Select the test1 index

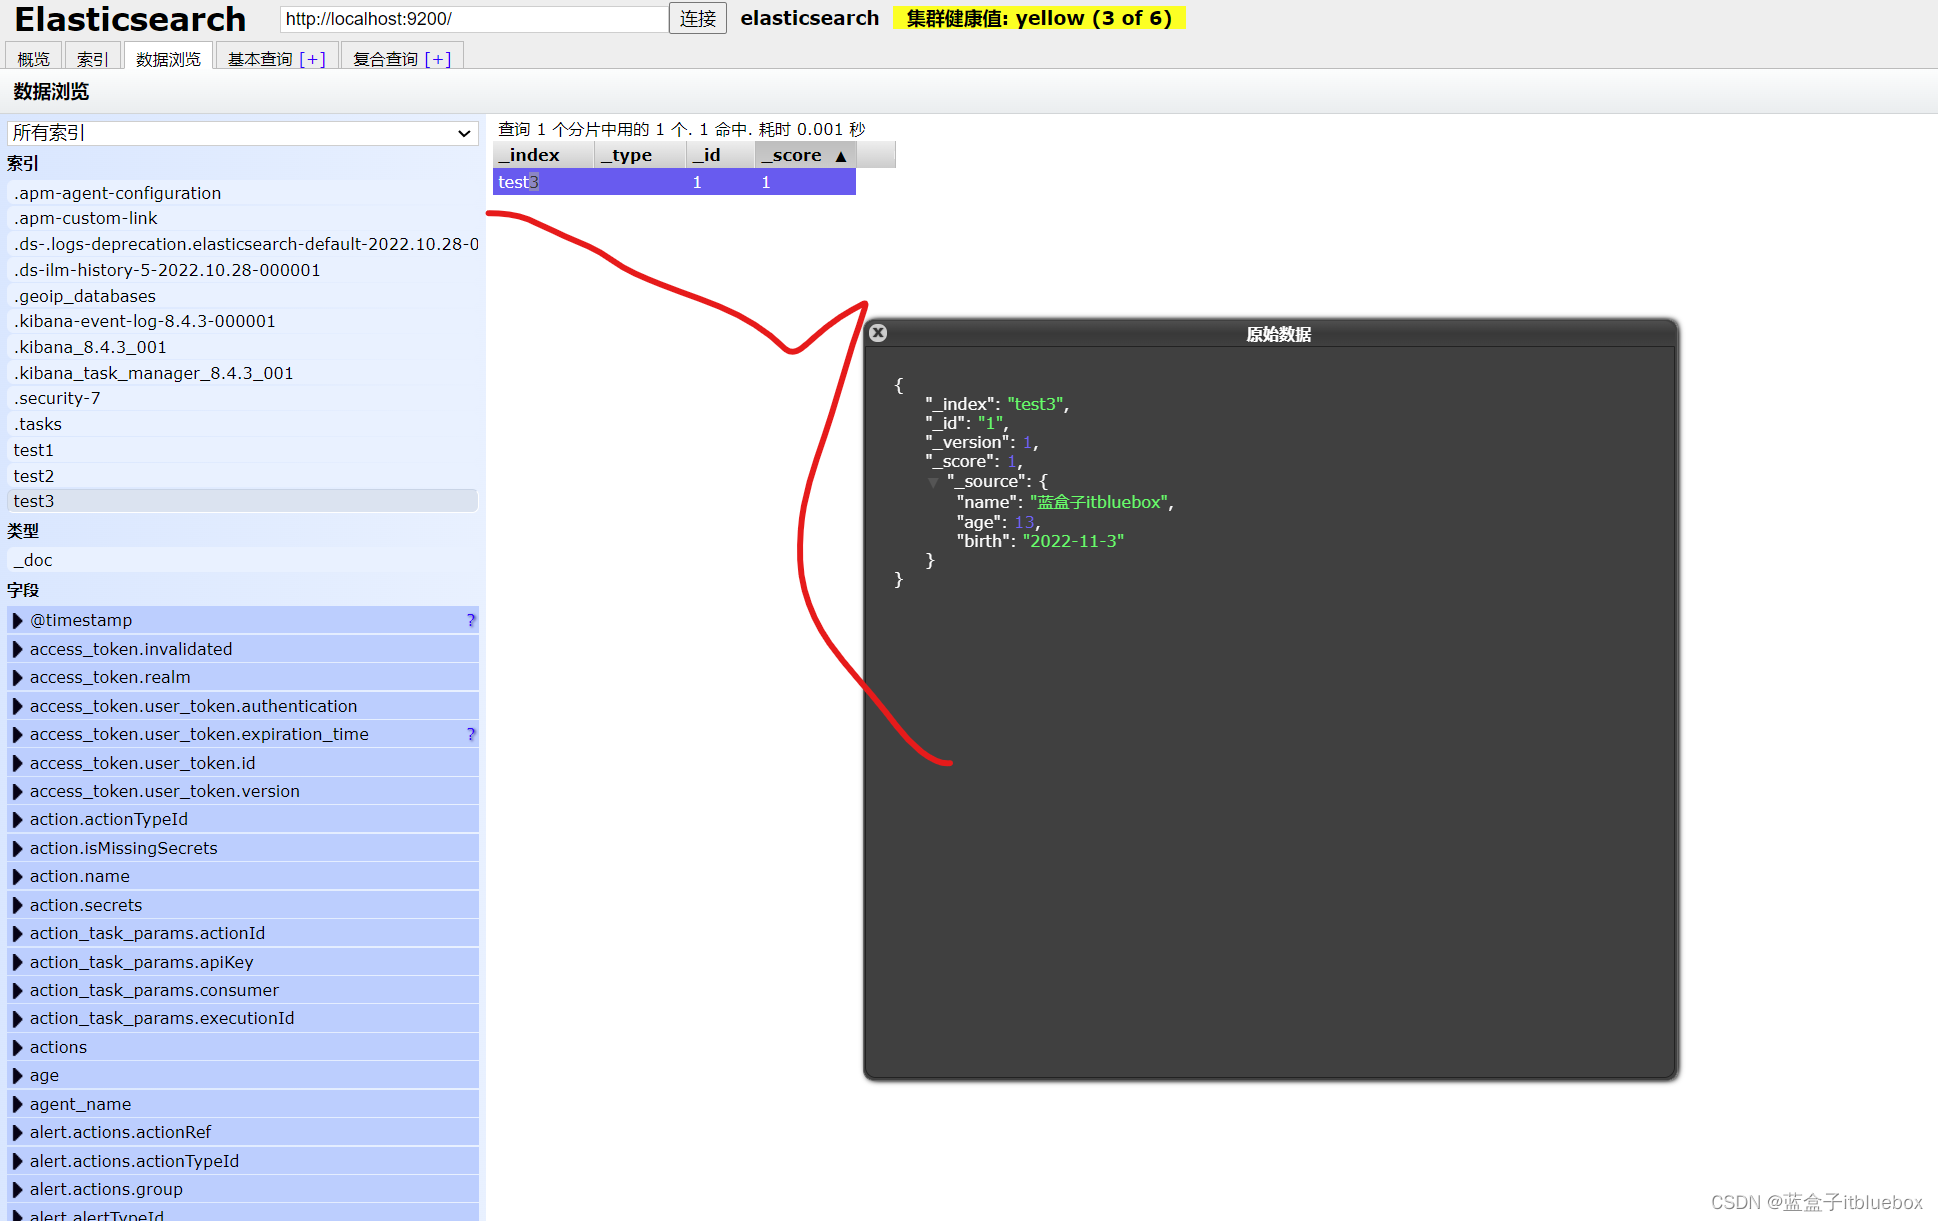pyautogui.click(x=34, y=450)
